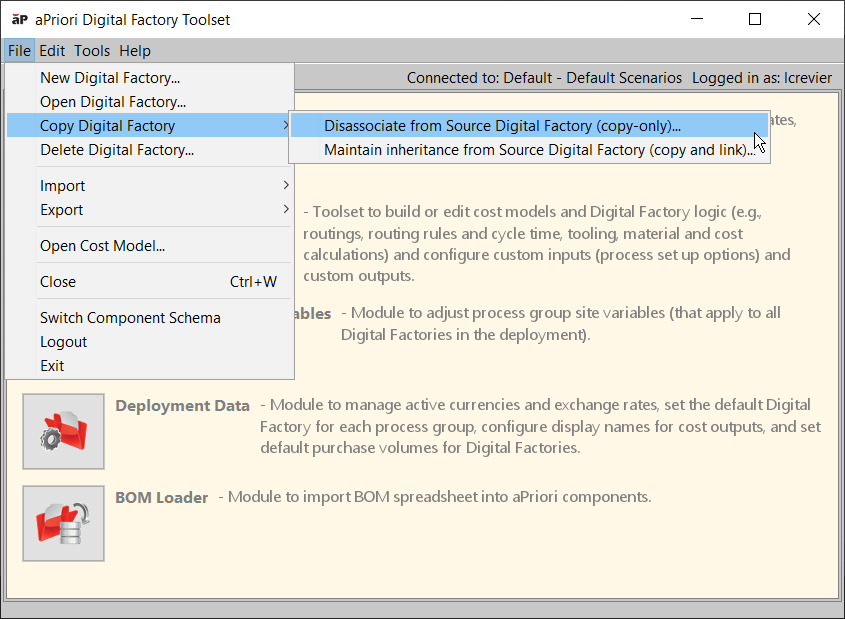Select the Import menu entry
This screenshot has height=619, width=845.
click(150, 186)
